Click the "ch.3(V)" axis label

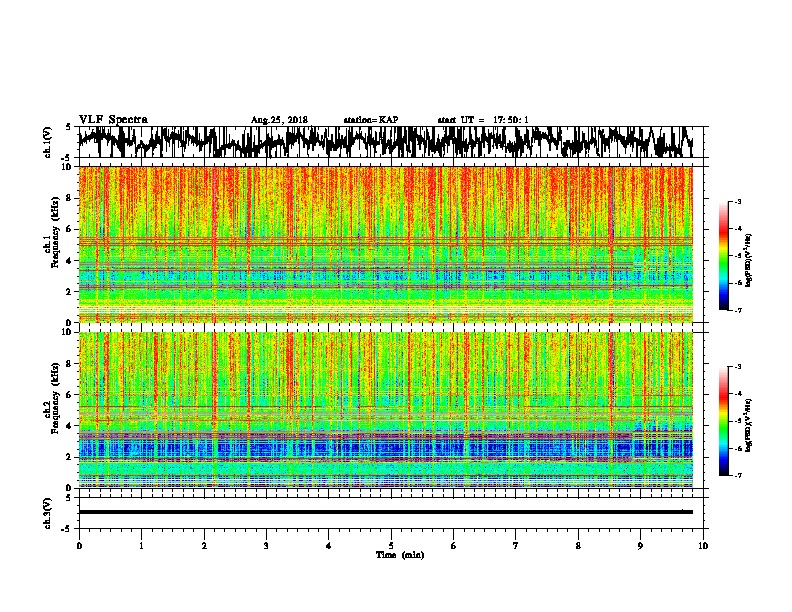[x=48, y=513]
